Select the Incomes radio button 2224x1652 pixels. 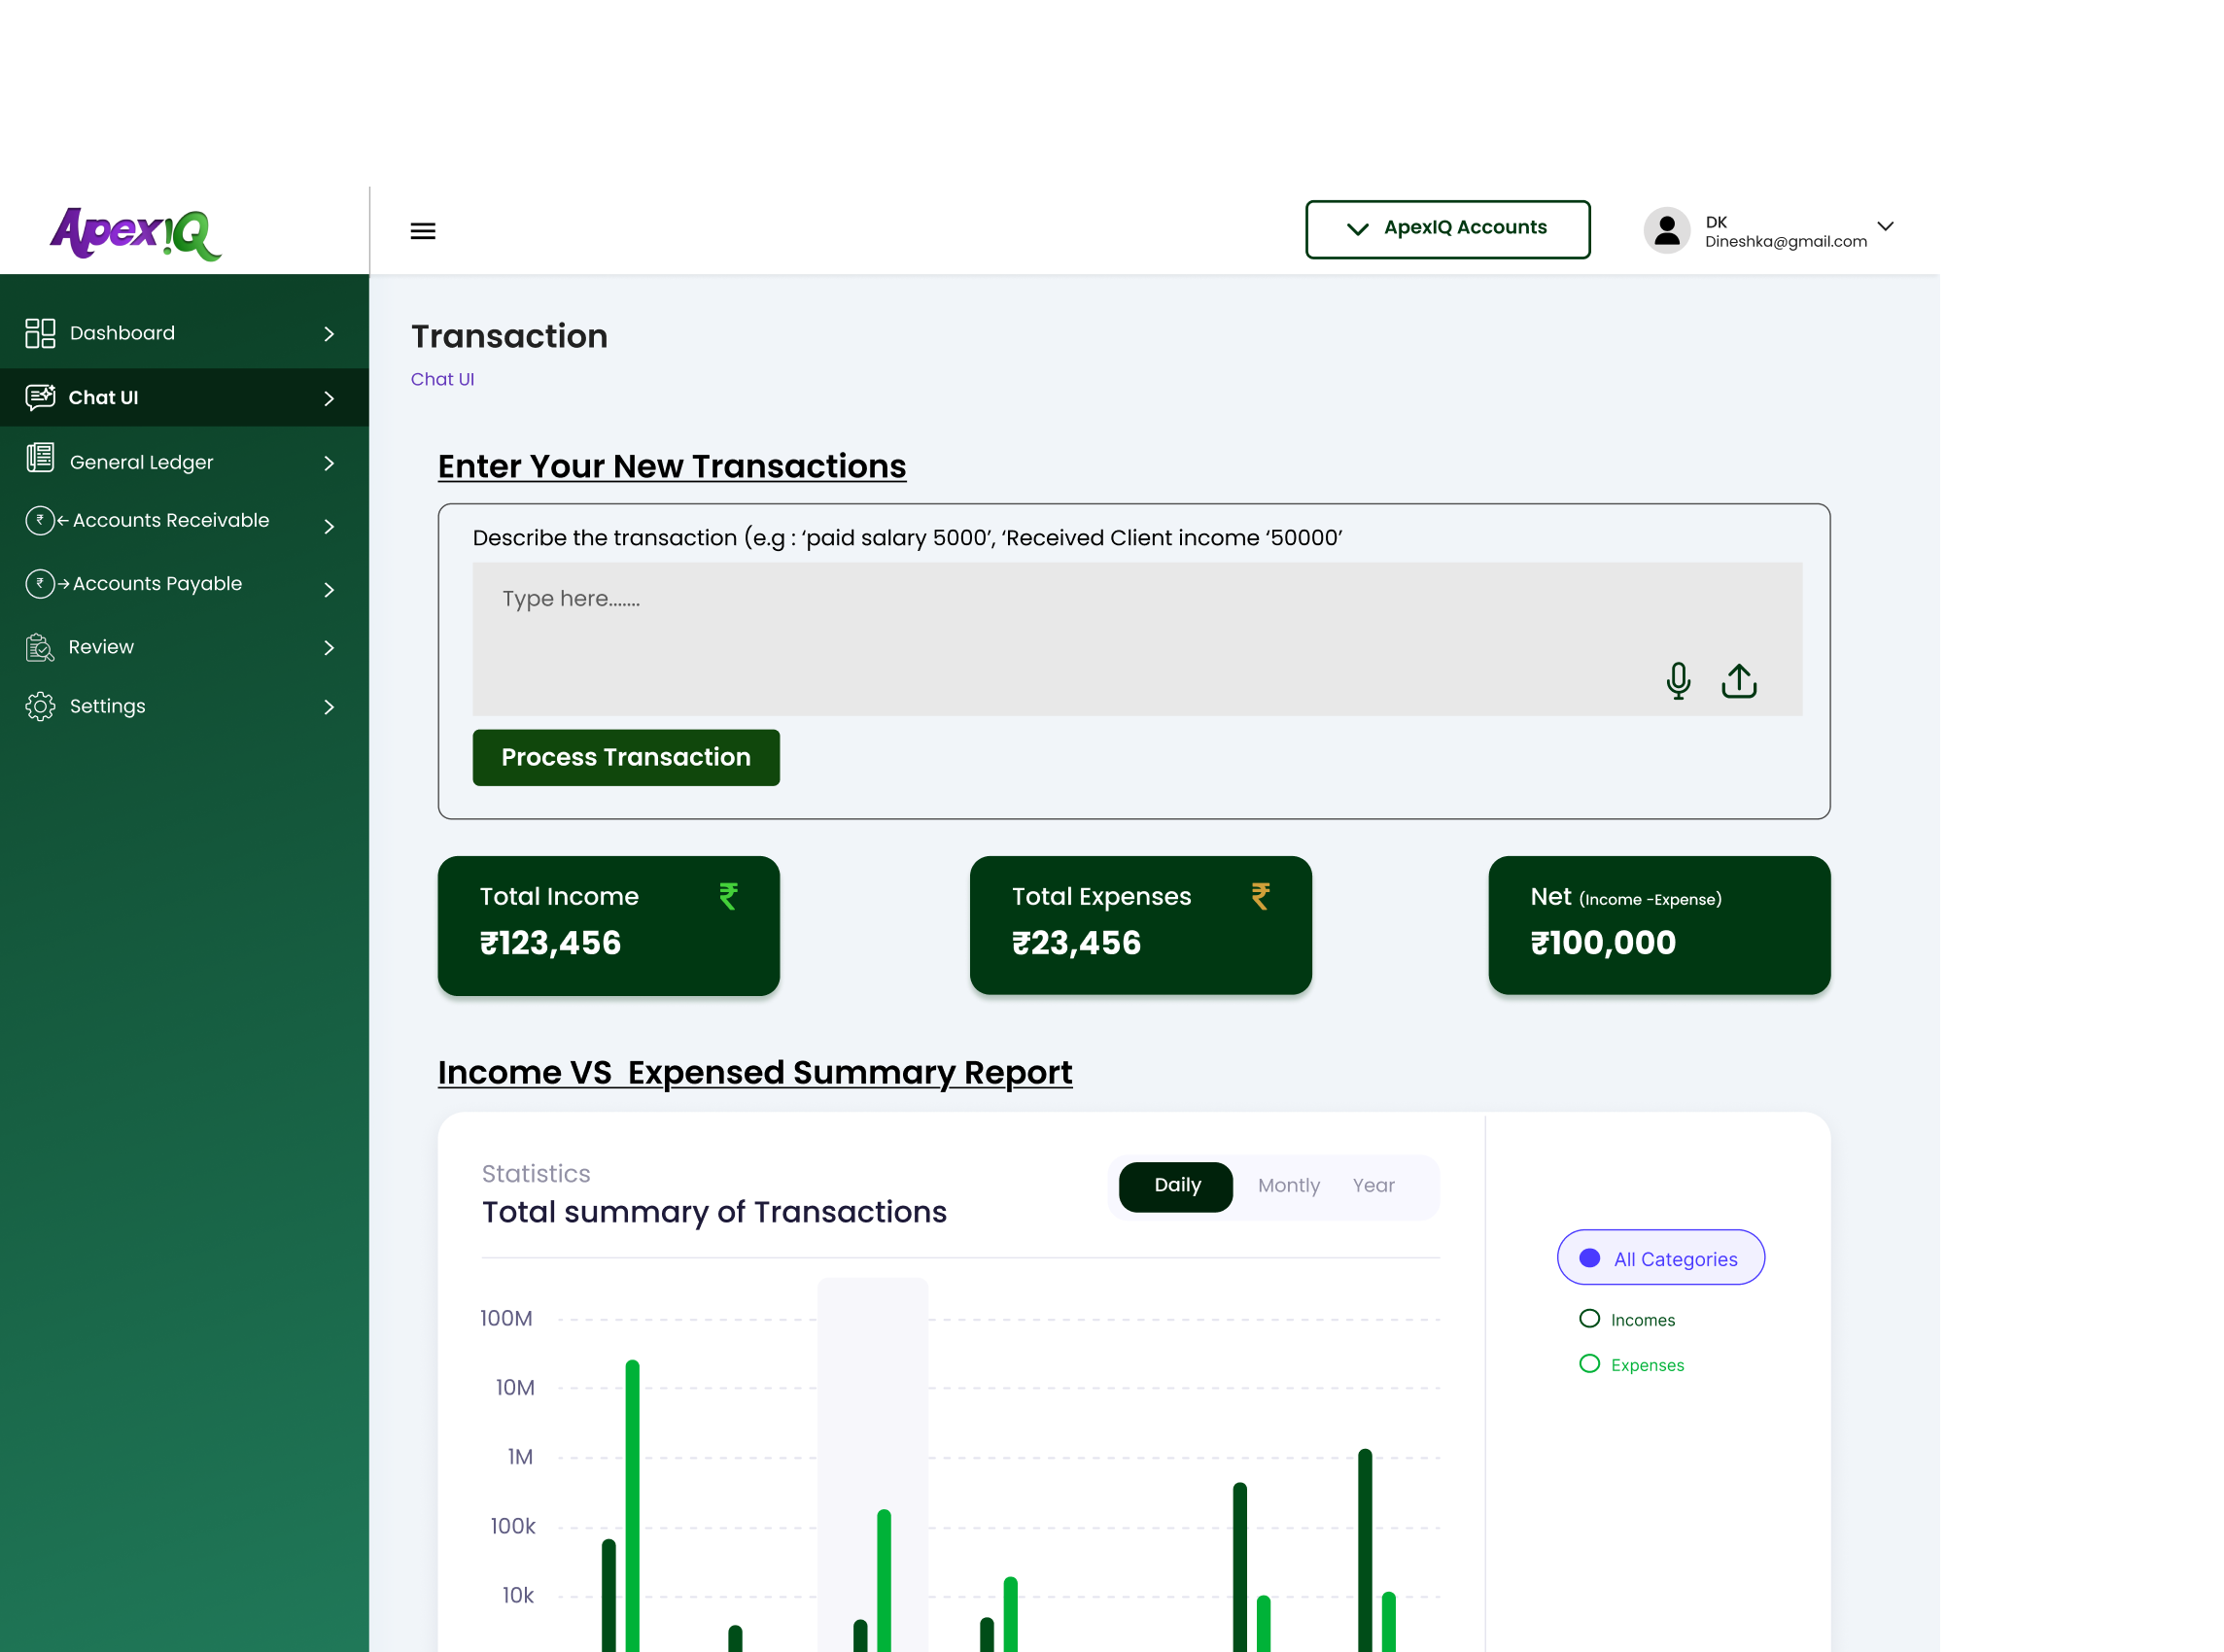pos(1590,1319)
